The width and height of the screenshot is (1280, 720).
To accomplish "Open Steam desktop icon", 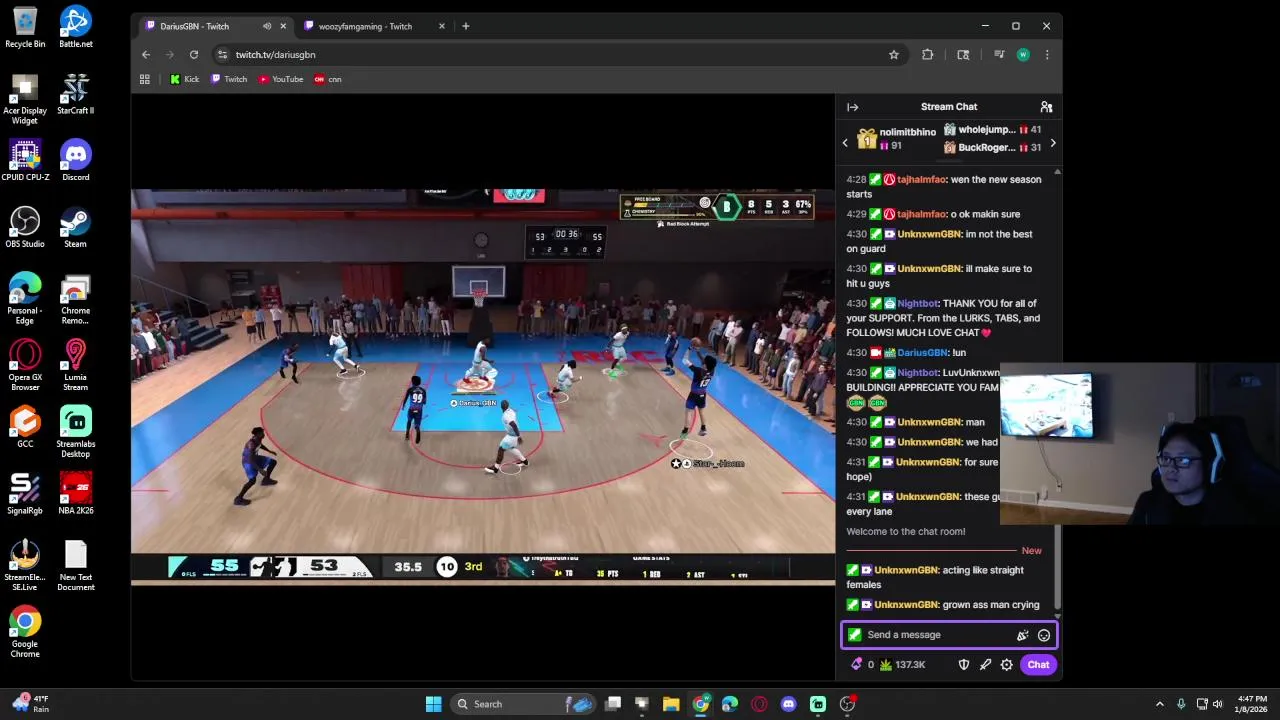I will coord(75,228).
